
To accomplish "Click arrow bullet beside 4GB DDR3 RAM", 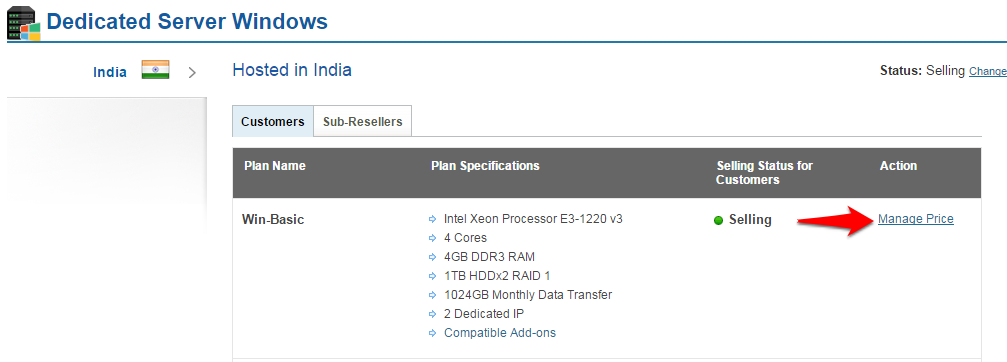I will (x=432, y=257).
